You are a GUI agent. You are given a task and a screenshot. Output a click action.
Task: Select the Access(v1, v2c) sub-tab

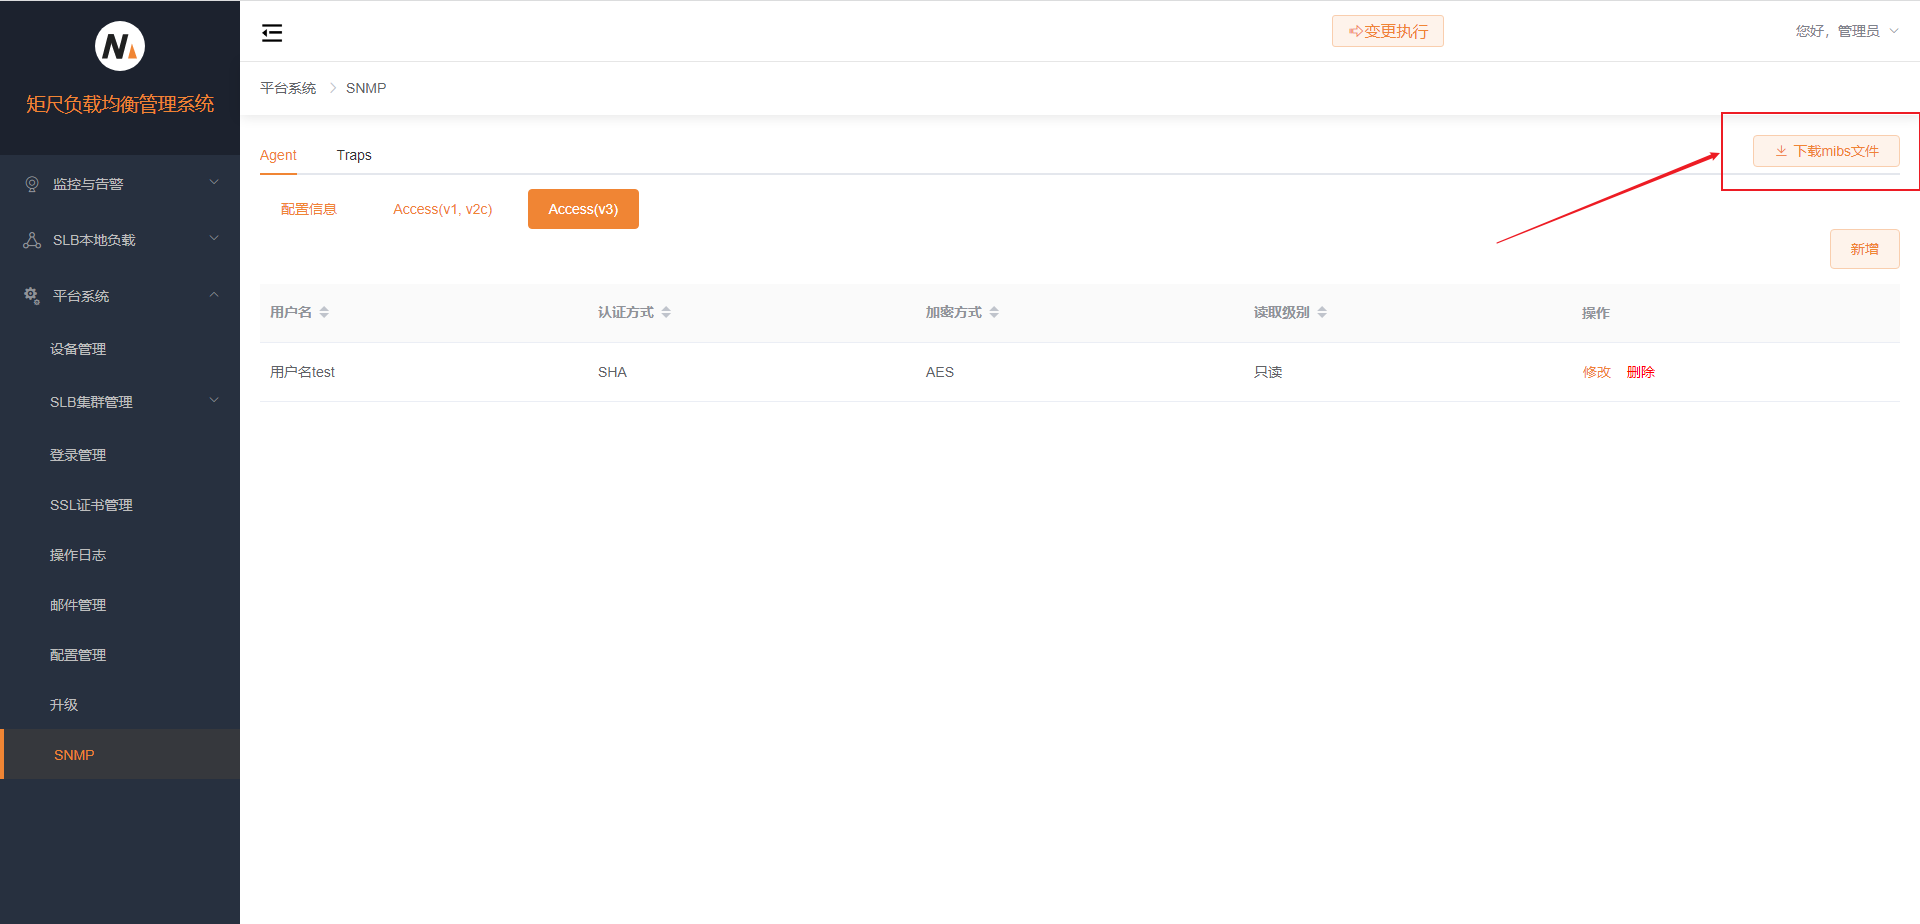[x=442, y=209]
